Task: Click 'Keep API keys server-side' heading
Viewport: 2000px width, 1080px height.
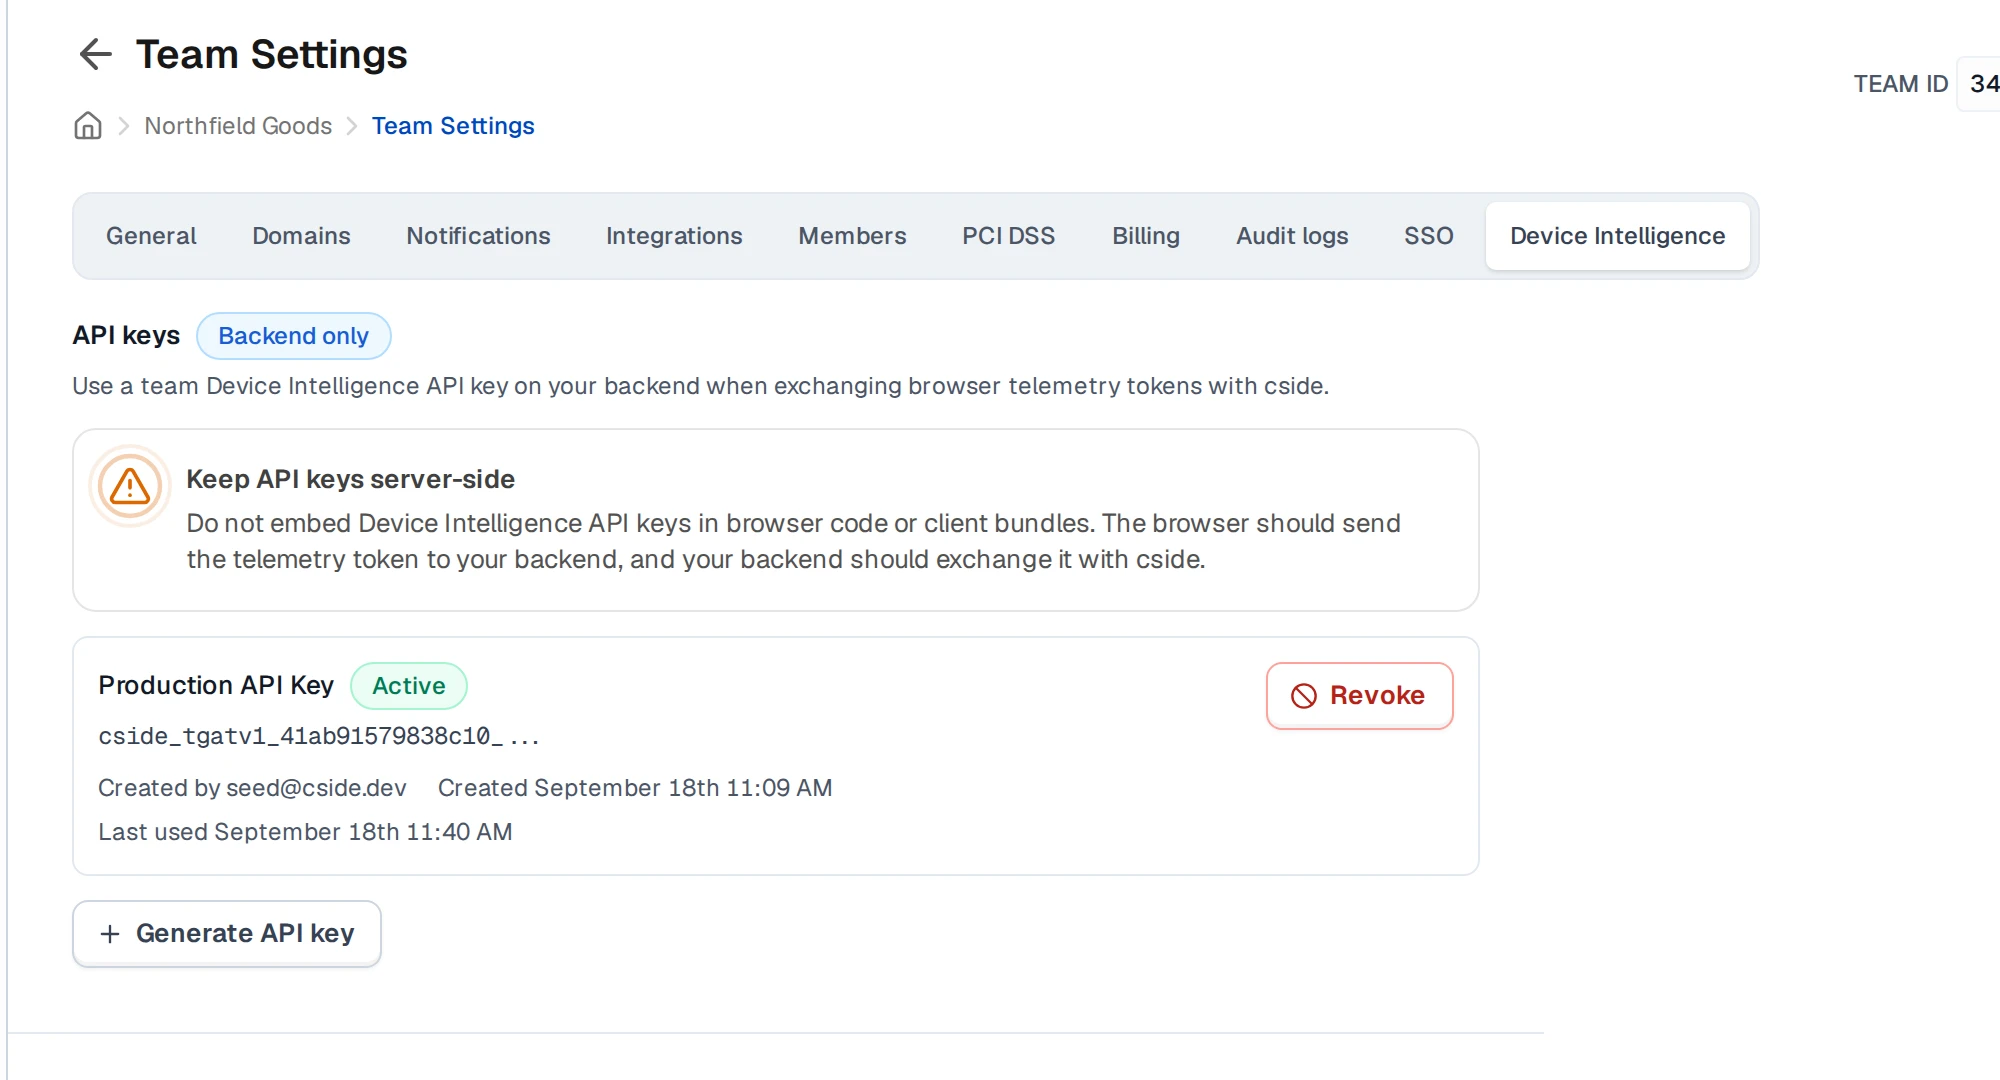Action: click(x=350, y=480)
